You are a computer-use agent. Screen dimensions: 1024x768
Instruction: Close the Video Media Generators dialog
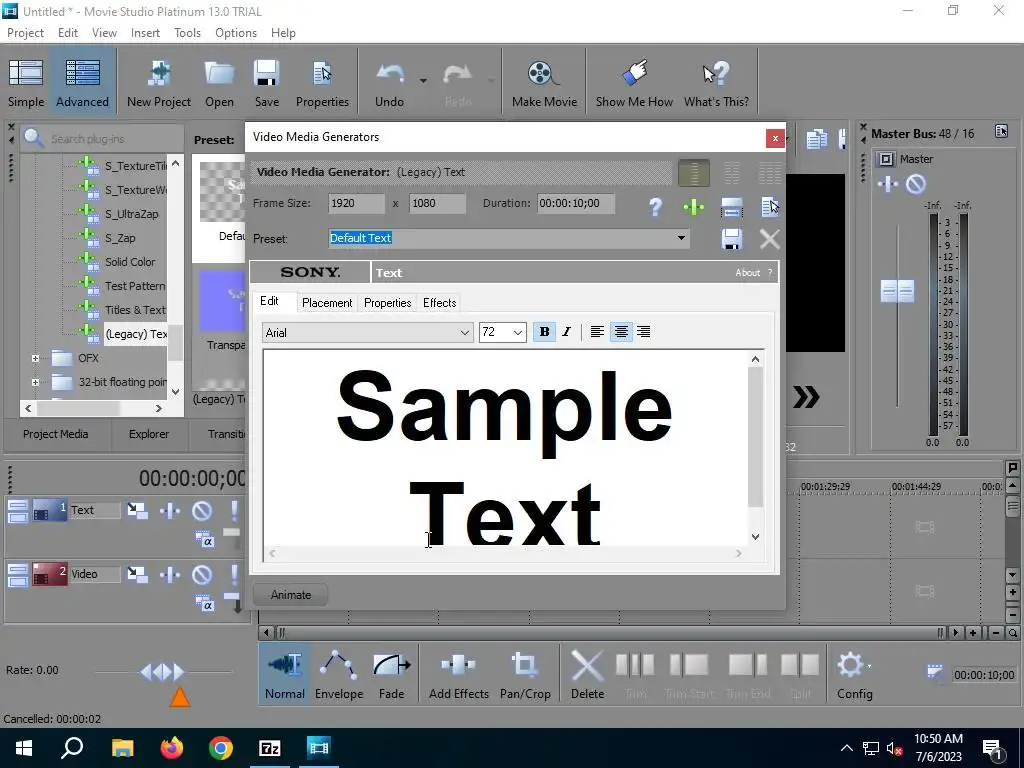click(775, 138)
